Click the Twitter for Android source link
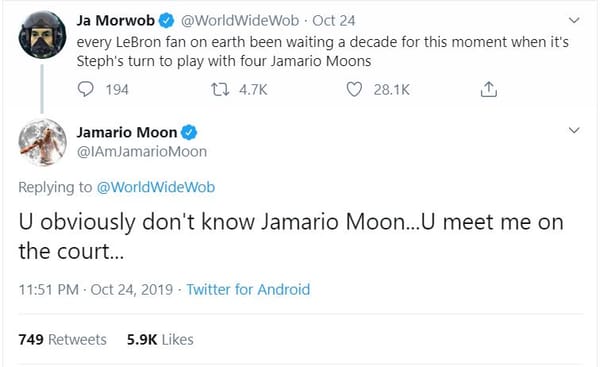The image size is (600, 367). coord(248,290)
